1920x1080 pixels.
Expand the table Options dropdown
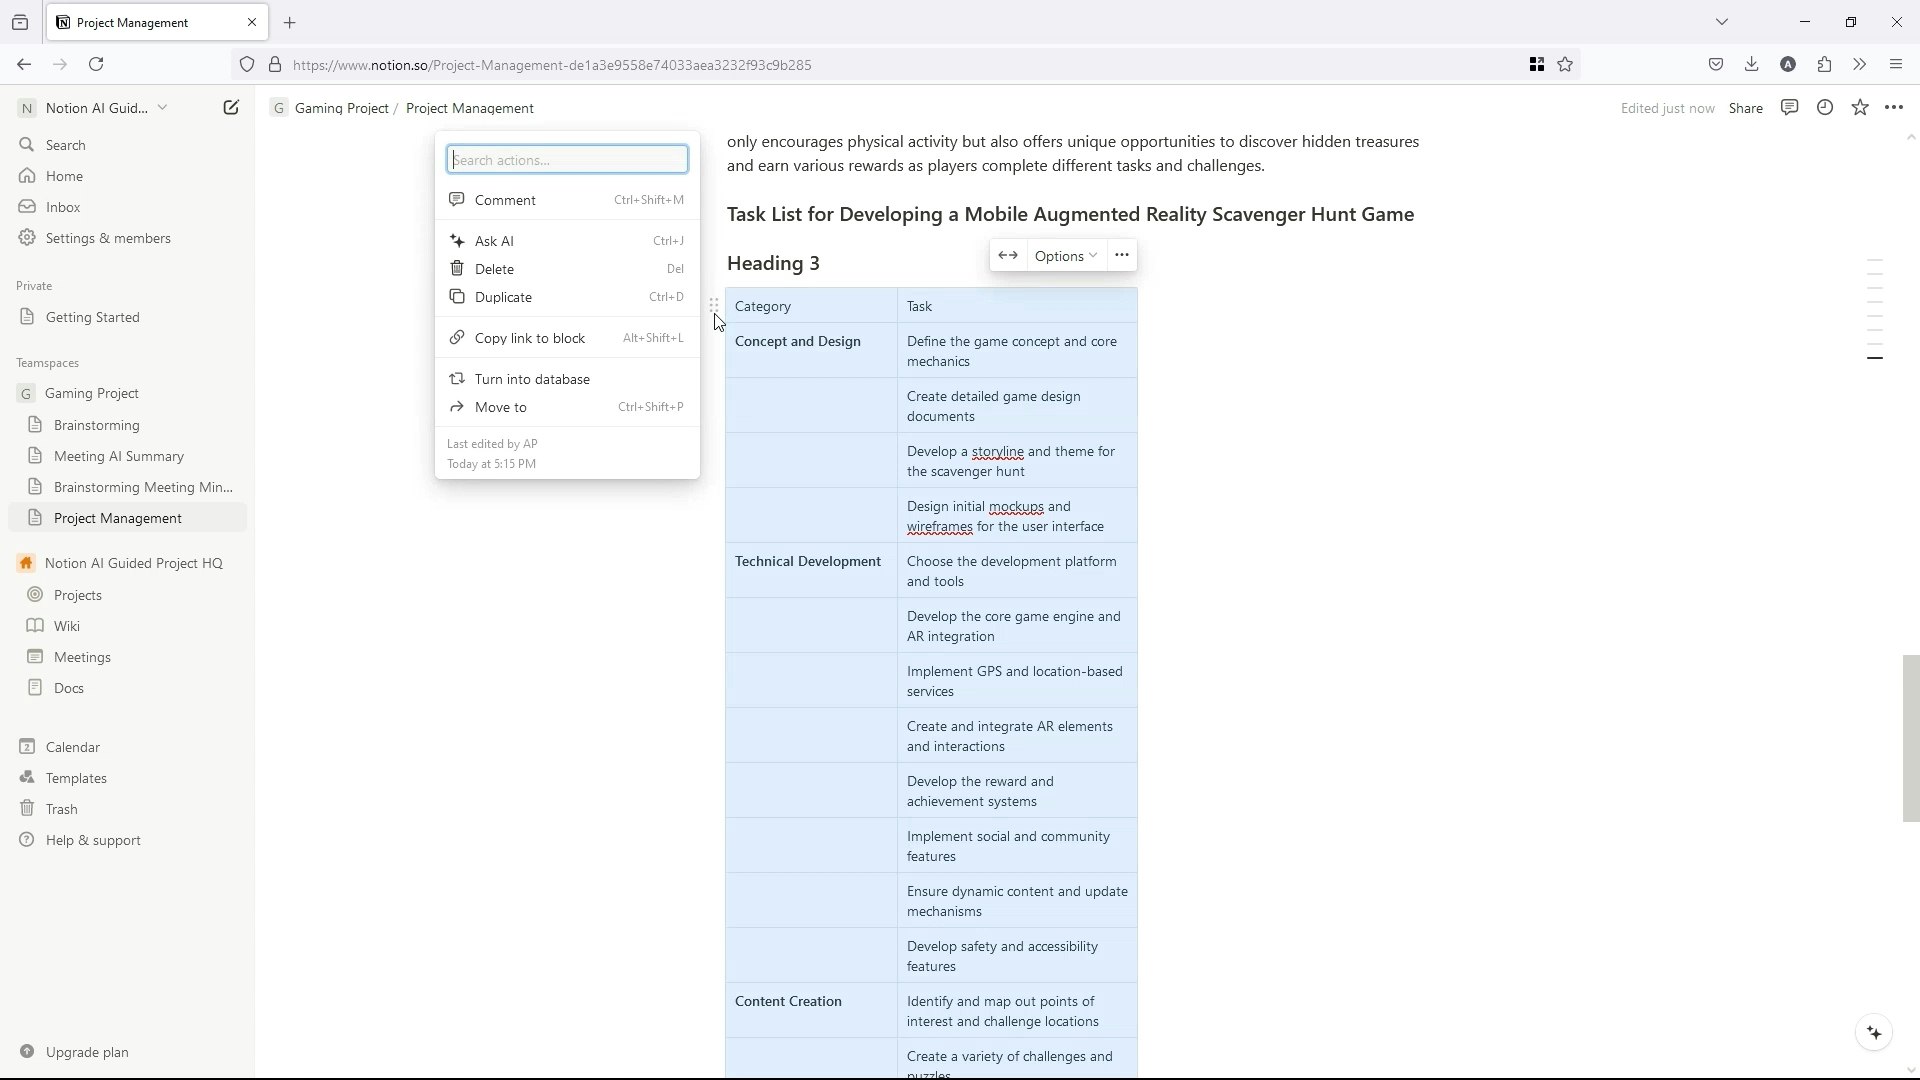(1065, 256)
